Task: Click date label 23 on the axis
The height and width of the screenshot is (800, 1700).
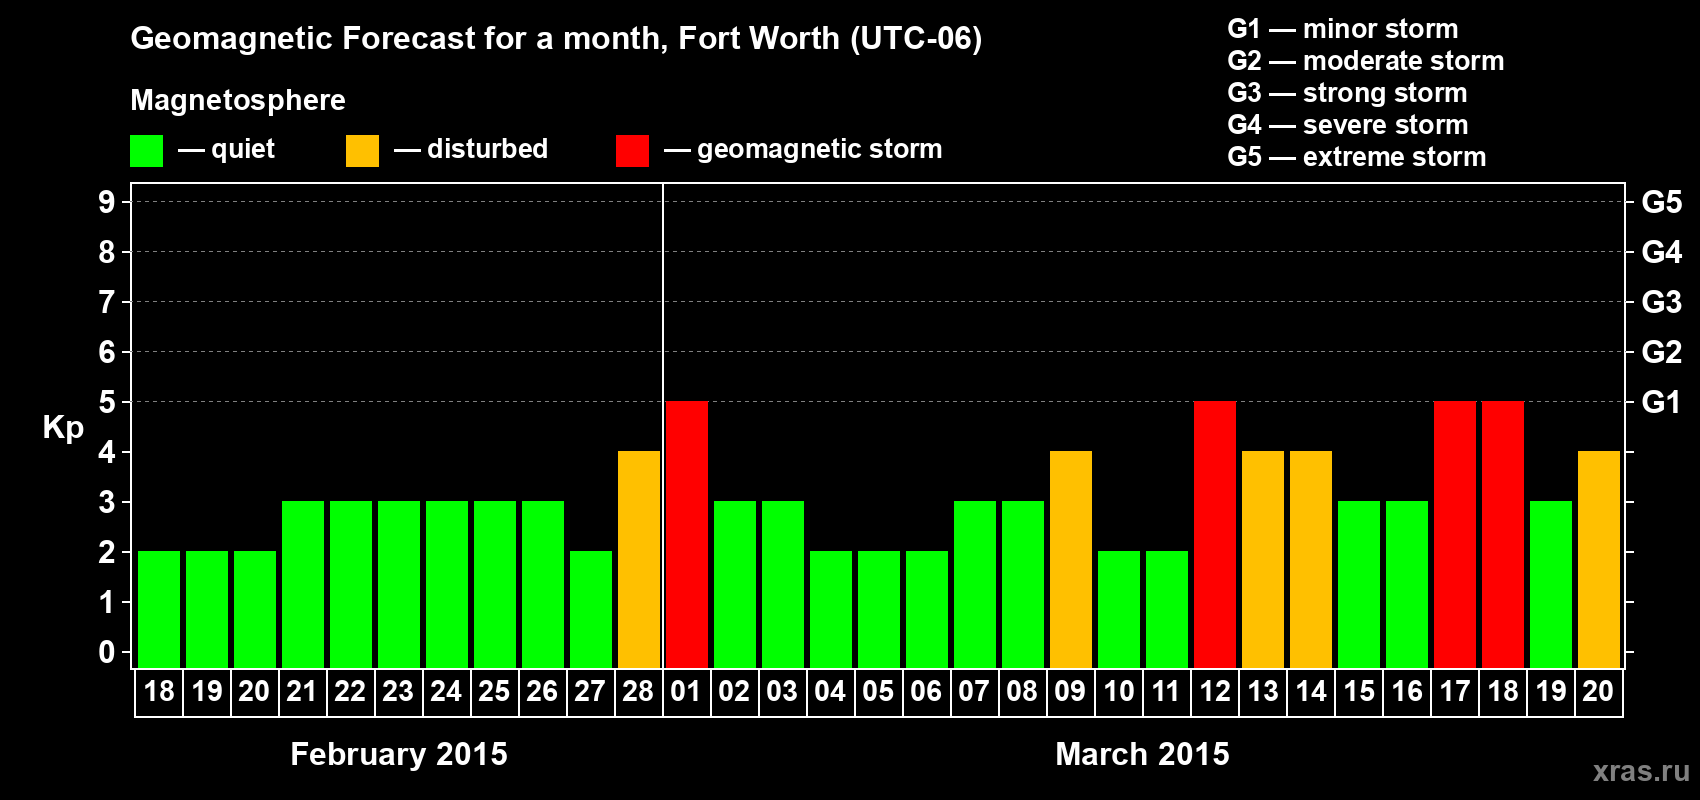Action: [399, 692]
